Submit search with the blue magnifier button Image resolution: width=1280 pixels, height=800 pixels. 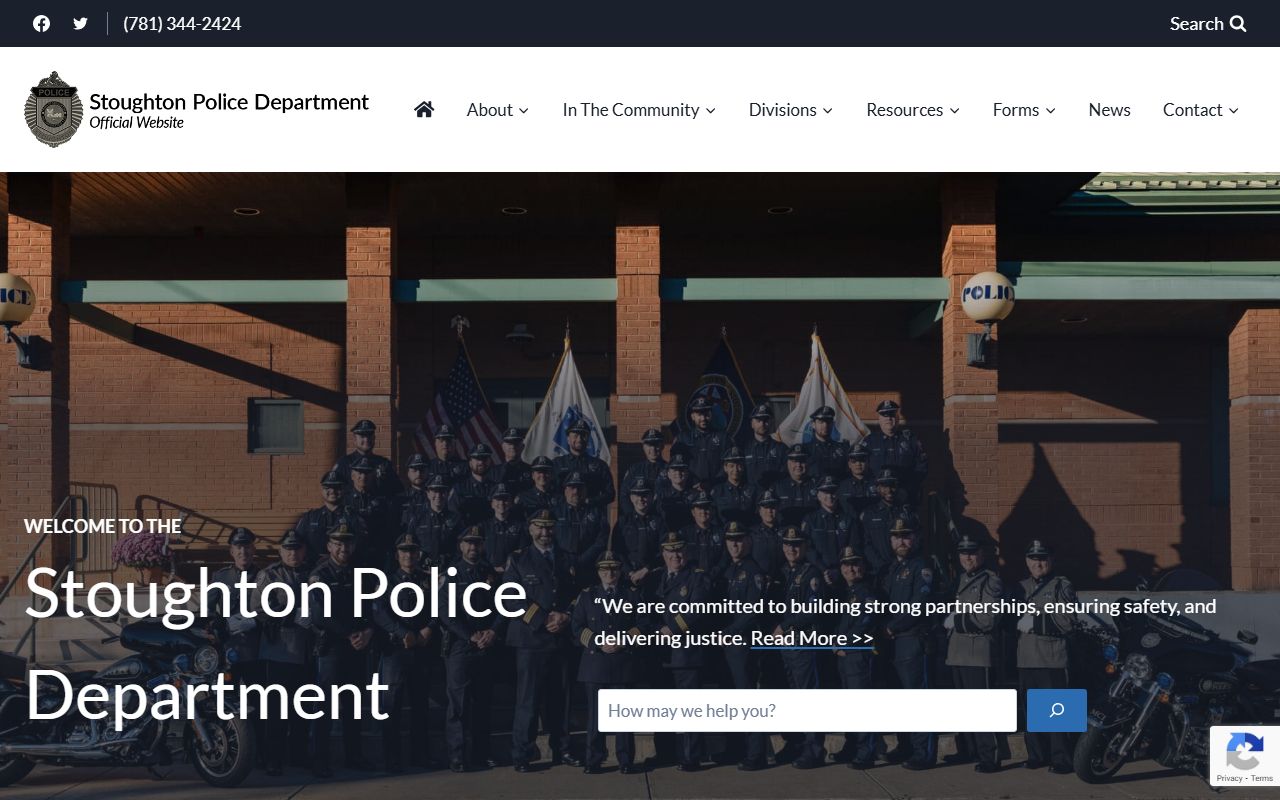click(x=1057, y=711)
